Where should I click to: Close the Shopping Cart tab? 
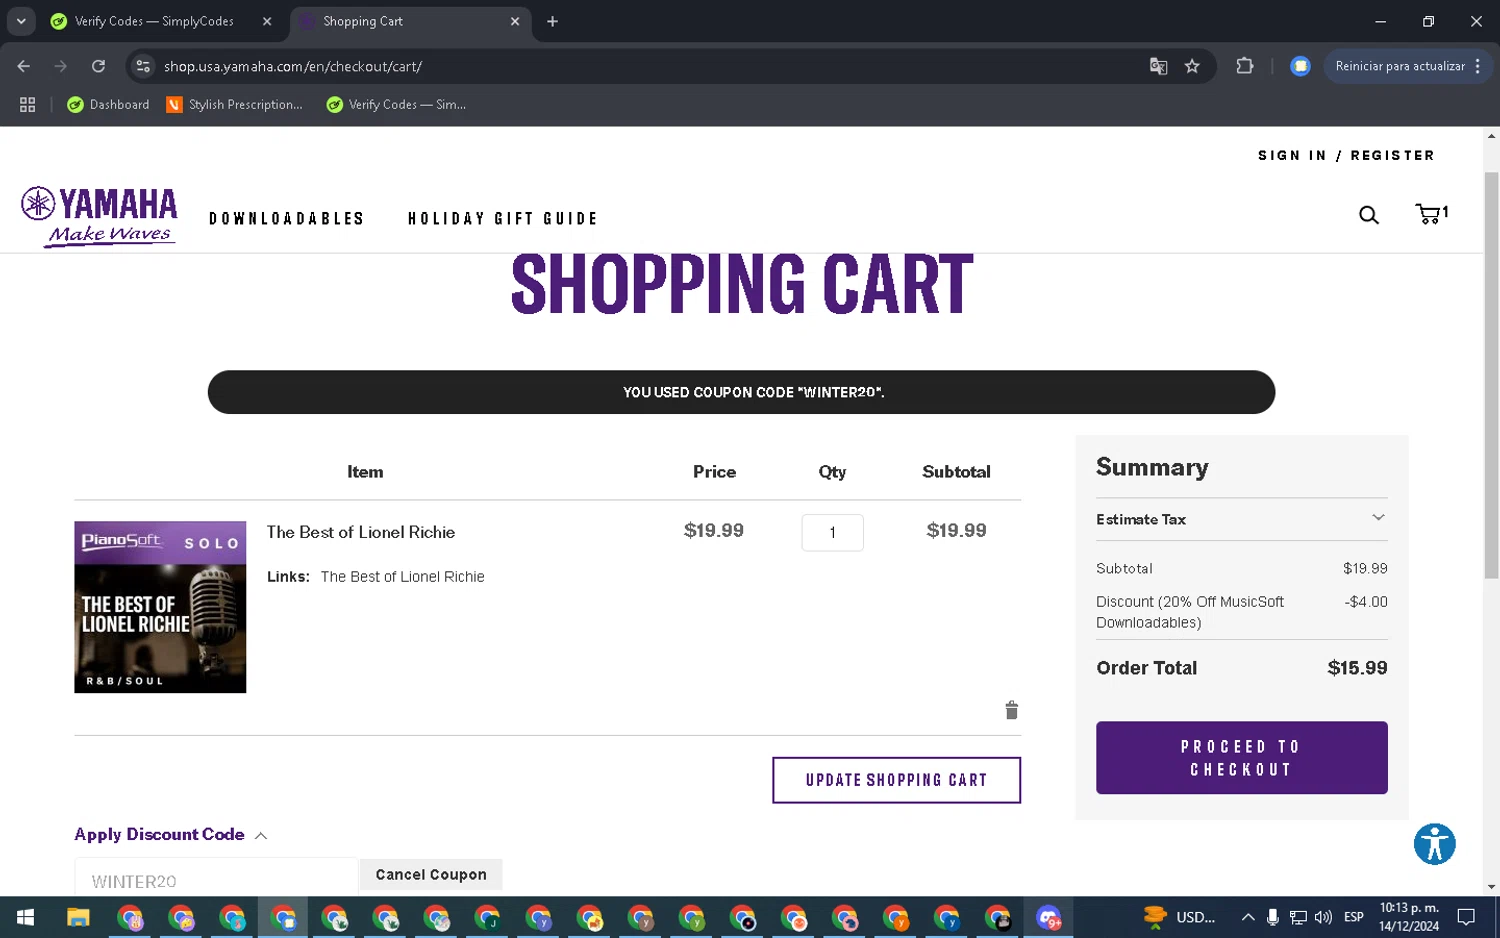pyautogui.click(x=515, y=21)
